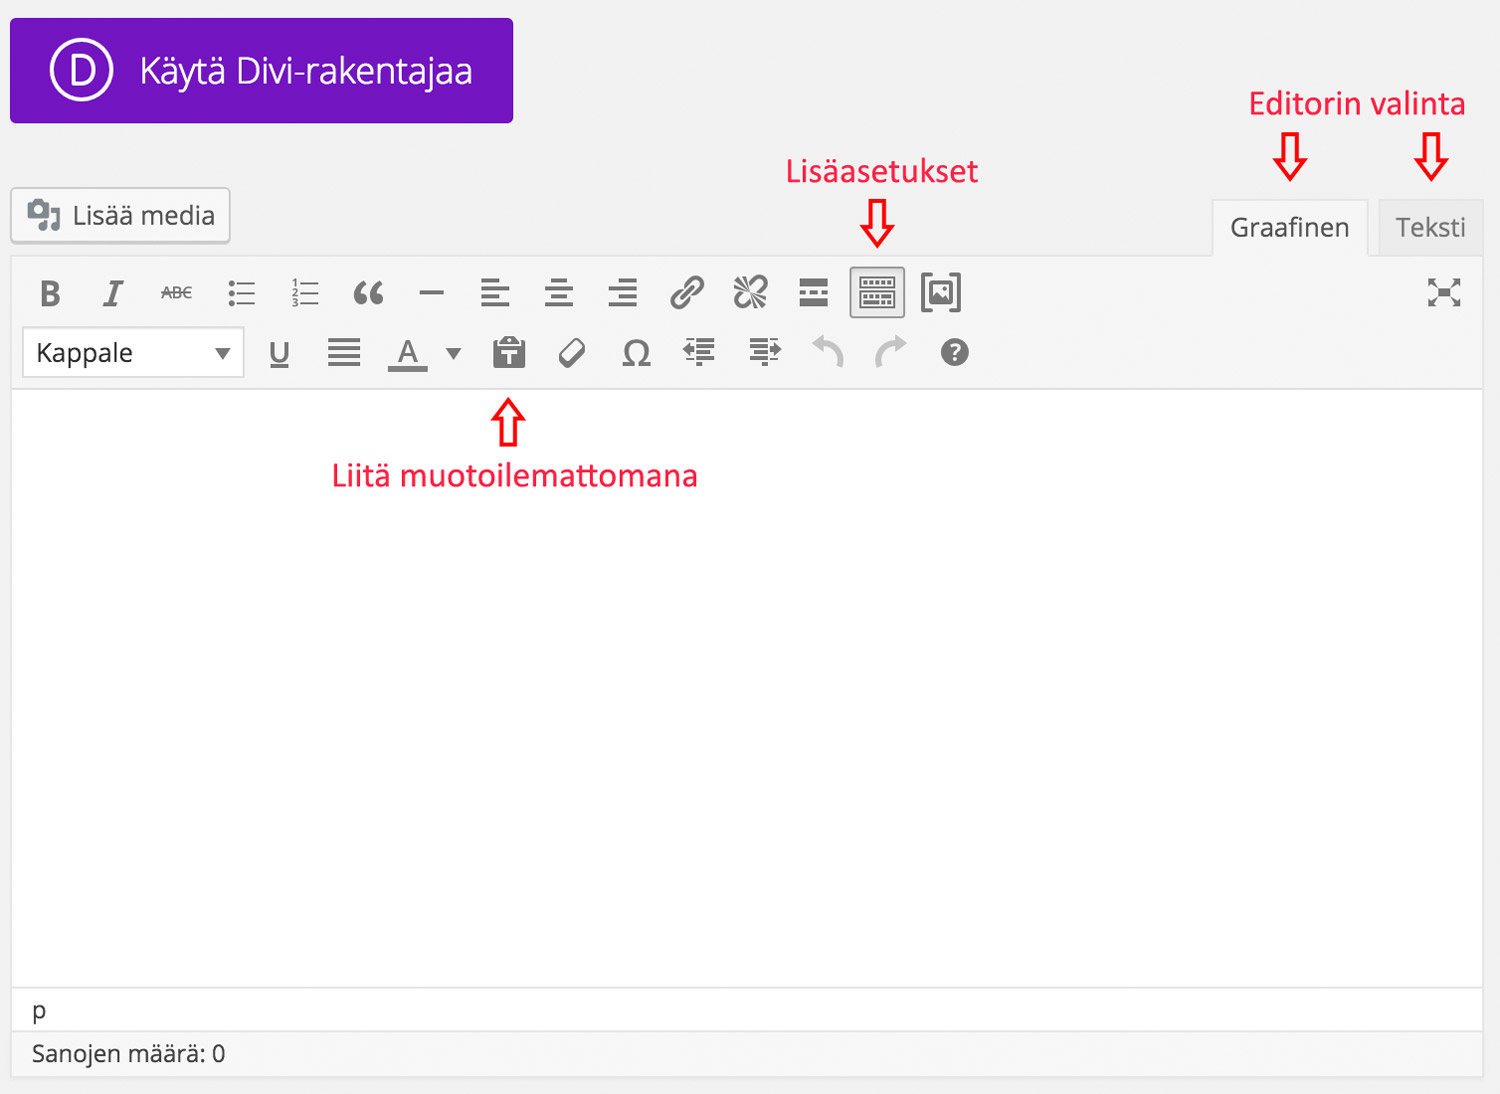This screenshot has height=1094, width=1500.
Task: Open the text color picker arrow
Action: pyautogui.click(x=453, y=353)
